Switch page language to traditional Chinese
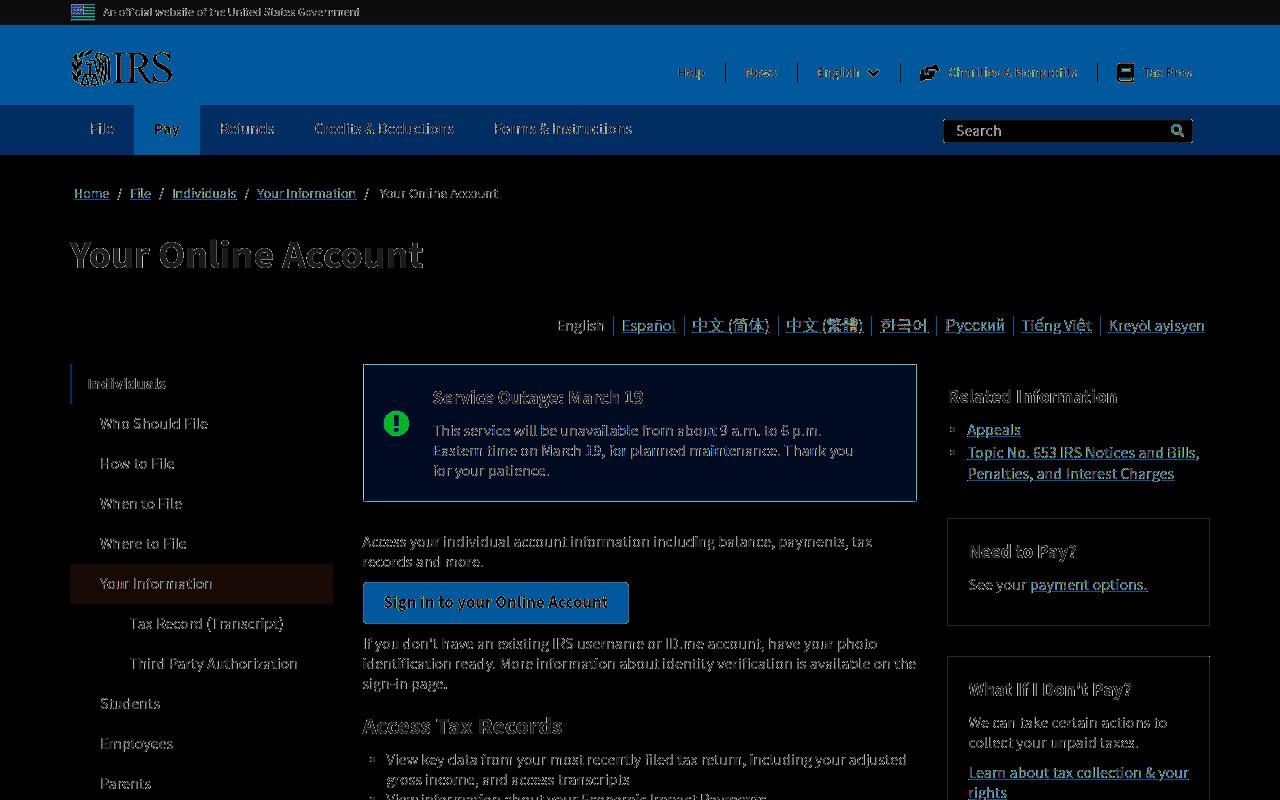This screenshot has height=800, width=1280. tap(824, 325)
